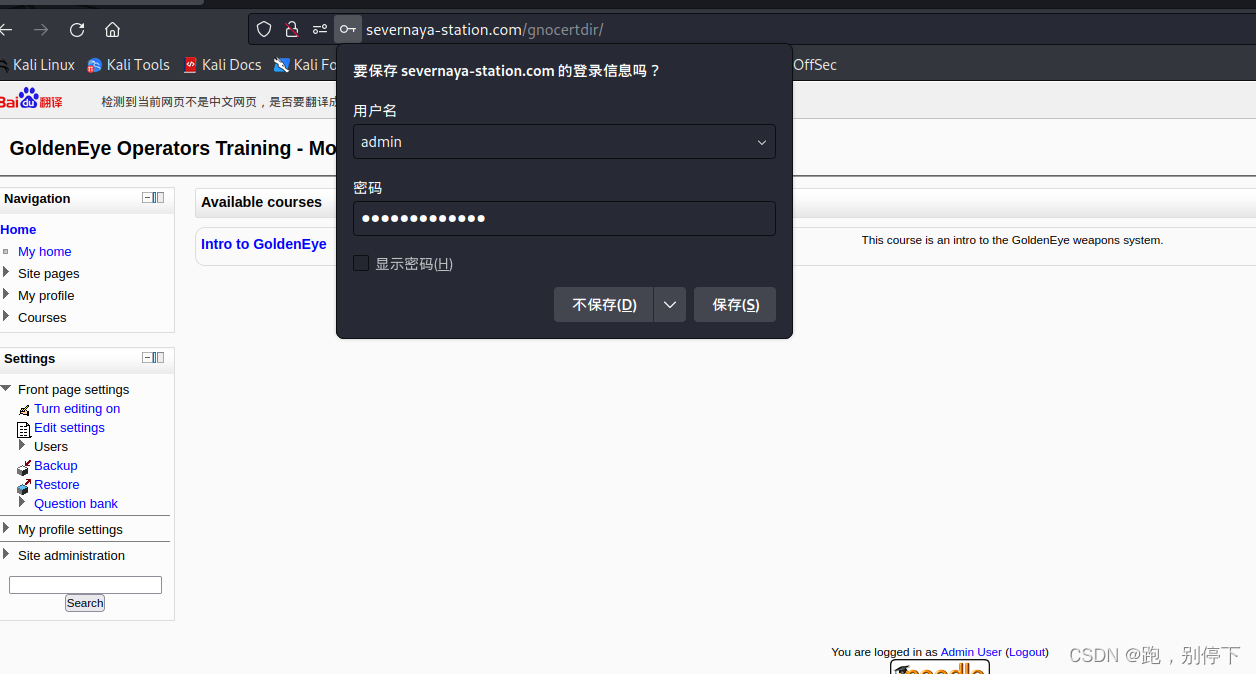Viewport: 1256px width, 674px height.
Task: Click the password field in save prompt
Action: pyautogui.click(x=564, y=218)
